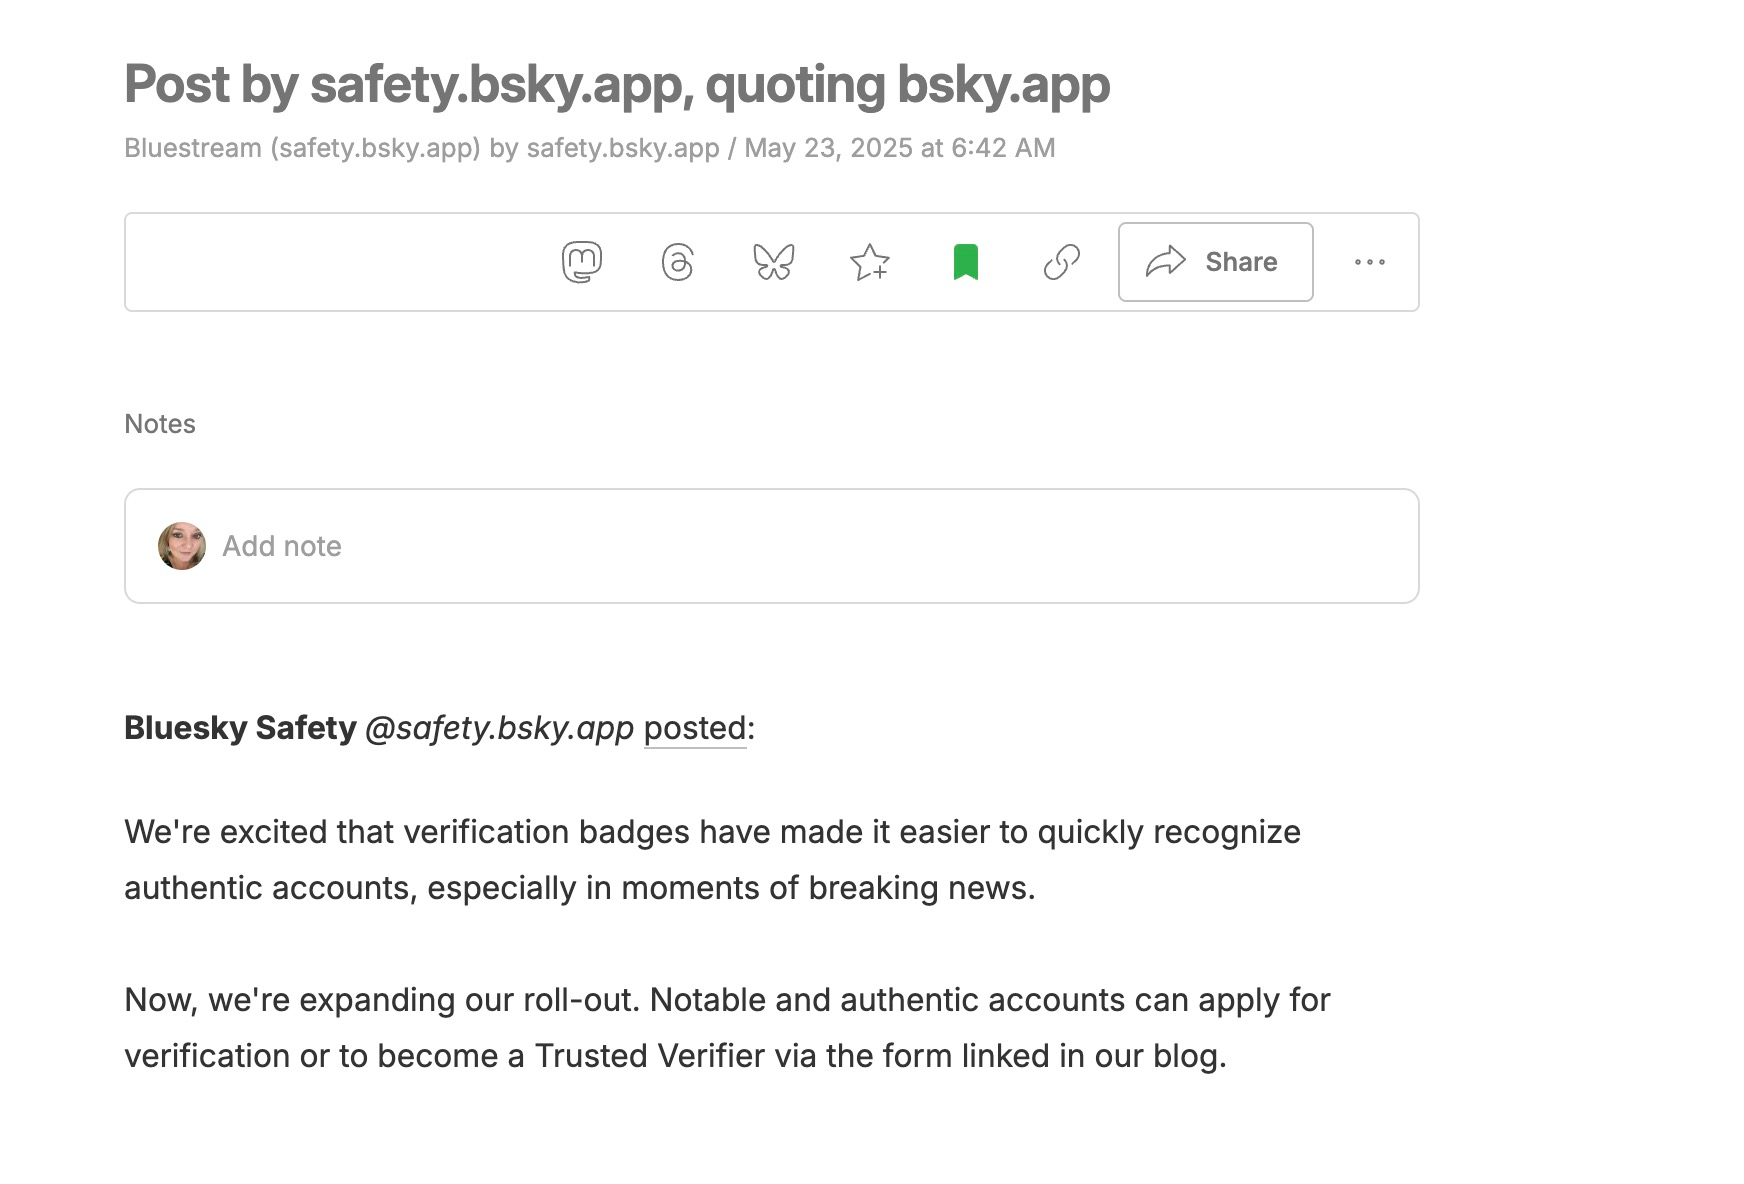The image size is (1744, 1184).
Task: Share via the Bluesky butterfly icon
Action: 773,262
